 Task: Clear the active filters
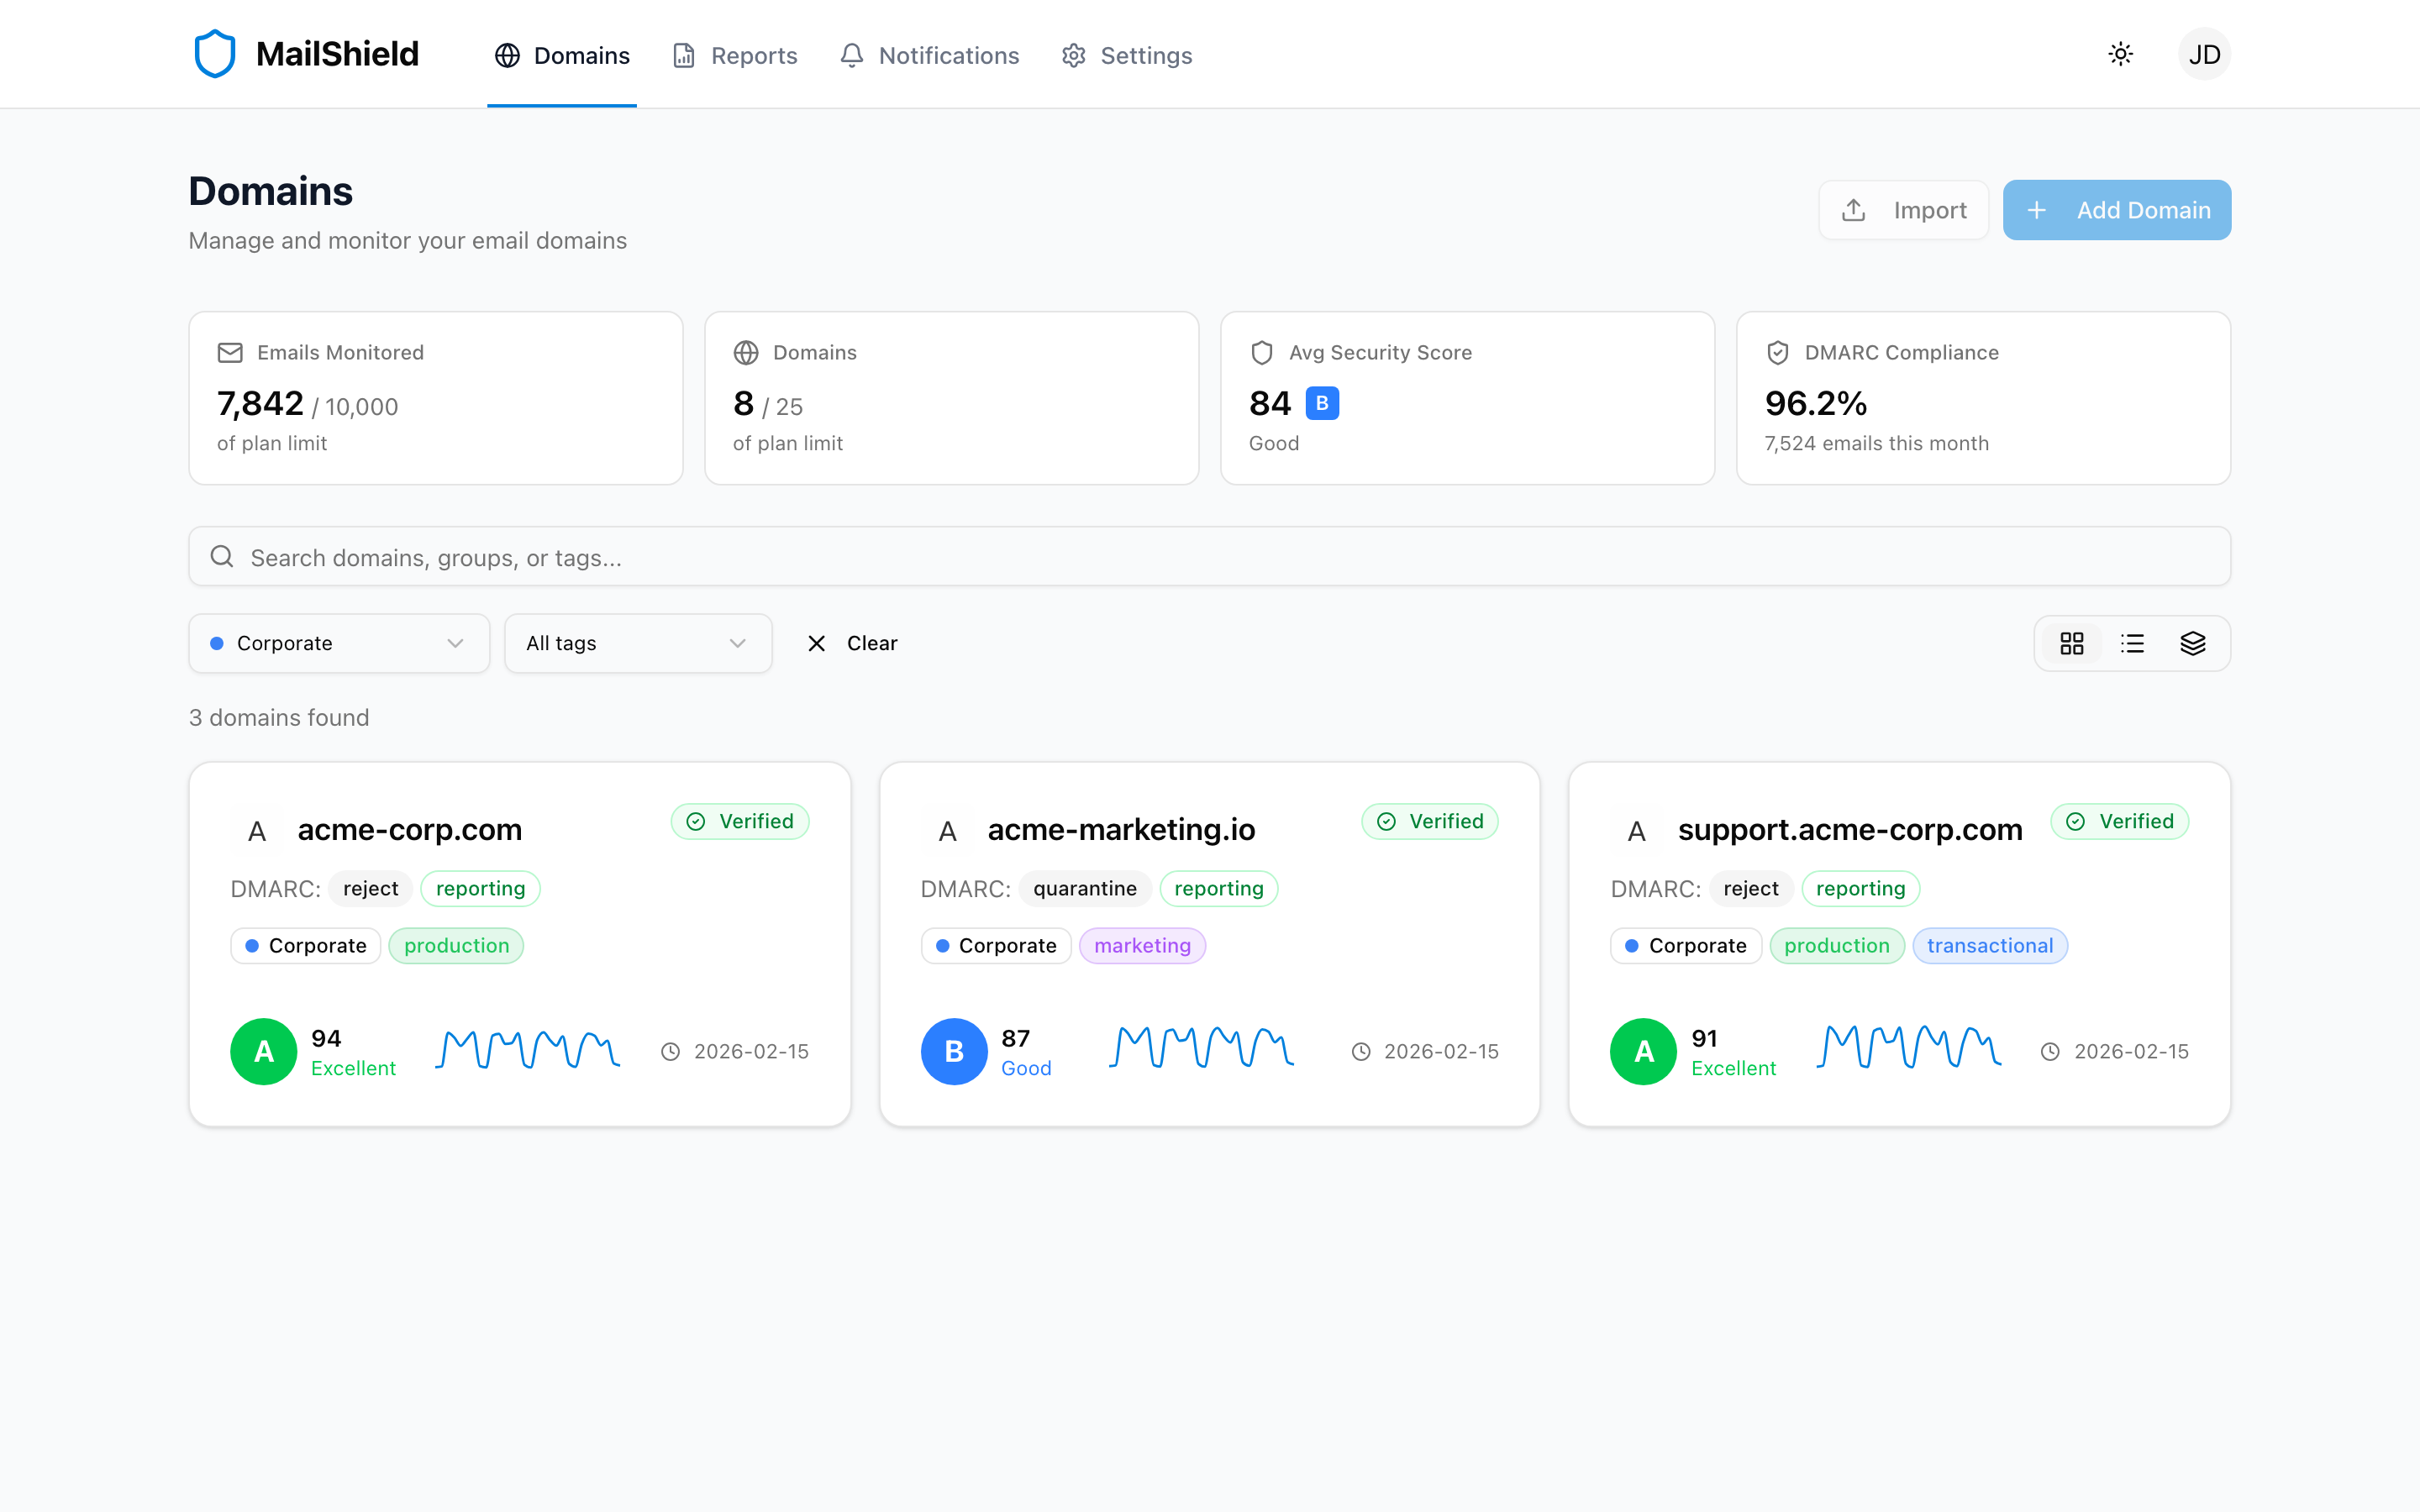tap(852, 643)
